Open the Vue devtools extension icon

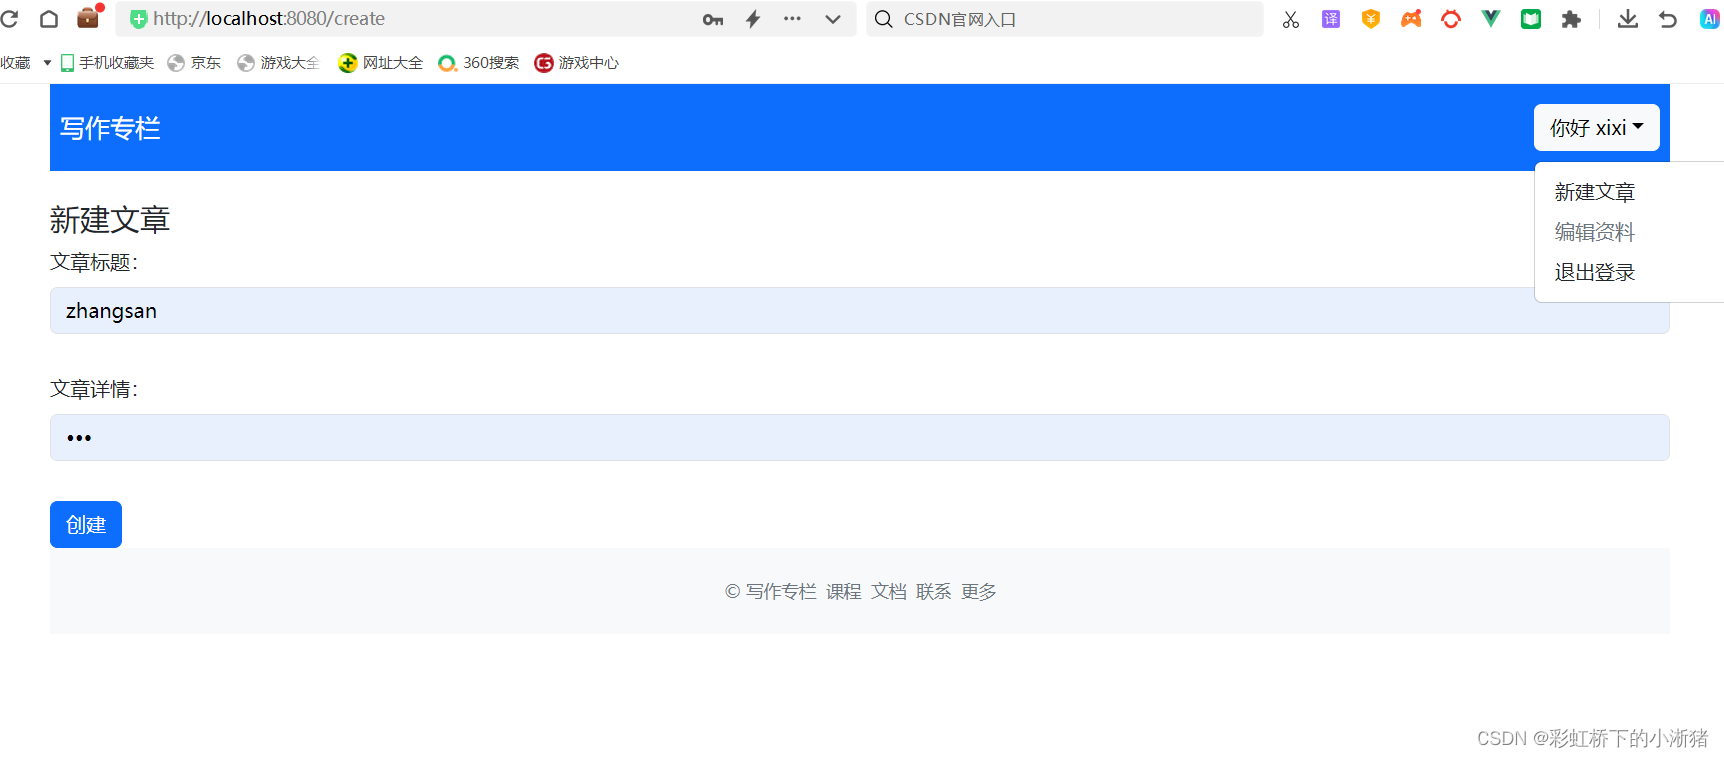(1491, 19)
